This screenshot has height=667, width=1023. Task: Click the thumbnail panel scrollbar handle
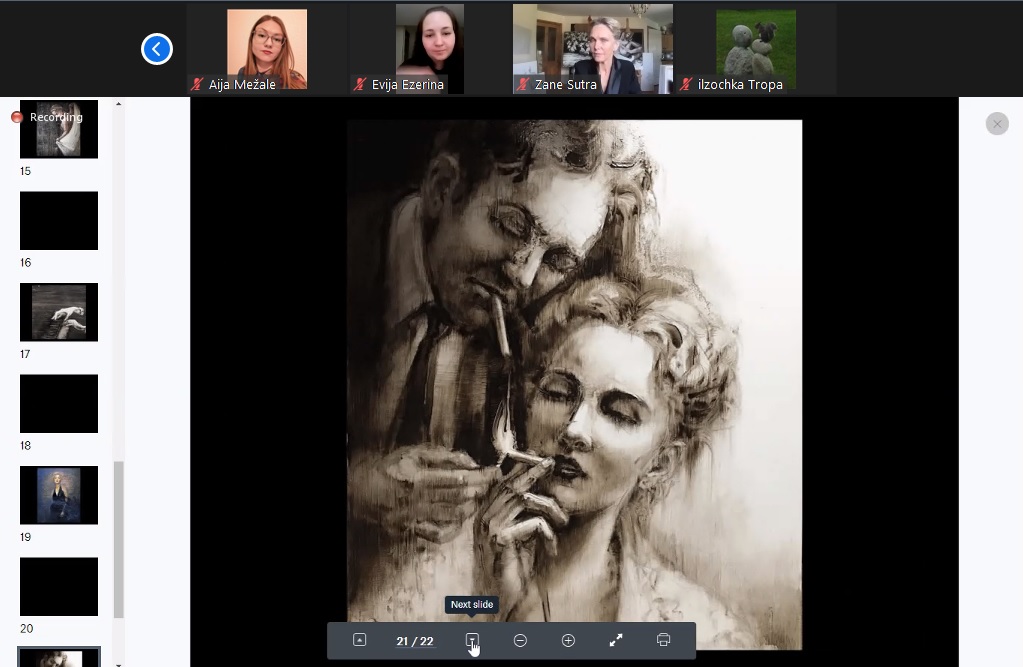pos(118,539)
